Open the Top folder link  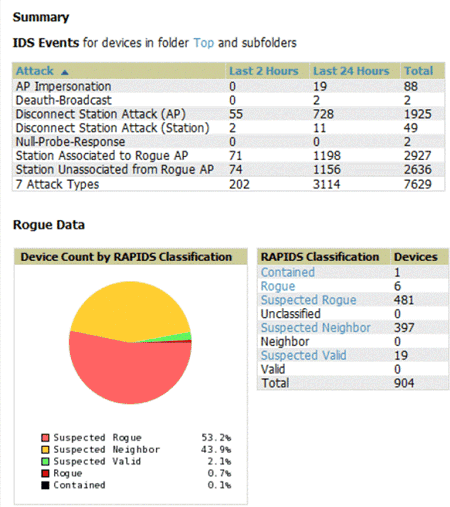coord(204,43)
